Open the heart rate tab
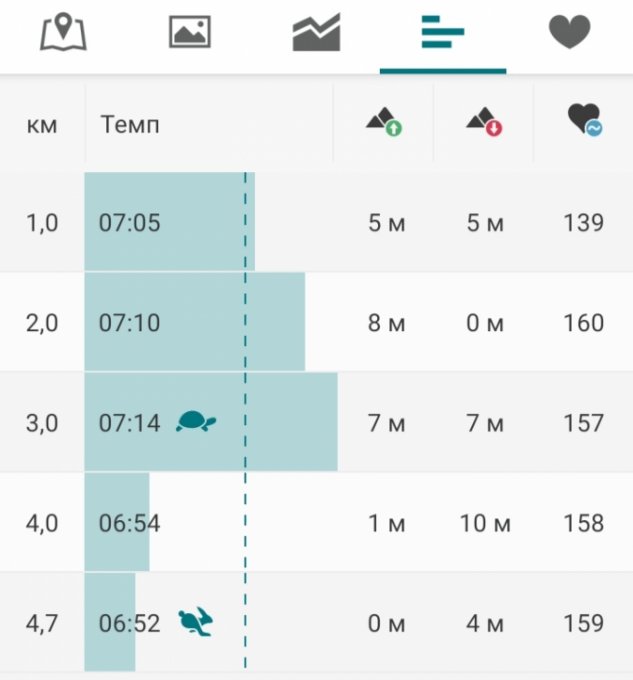The image size is (633, 680). (x=569, y=33)
